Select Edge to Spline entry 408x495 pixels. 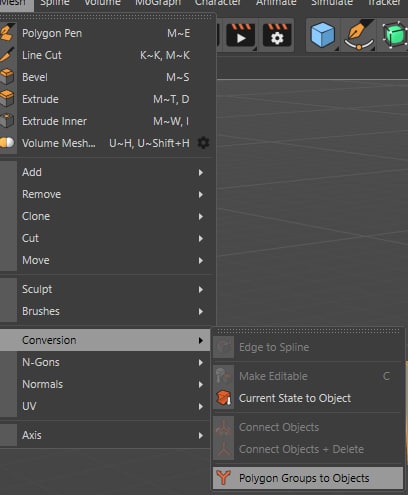coord(307,347)
